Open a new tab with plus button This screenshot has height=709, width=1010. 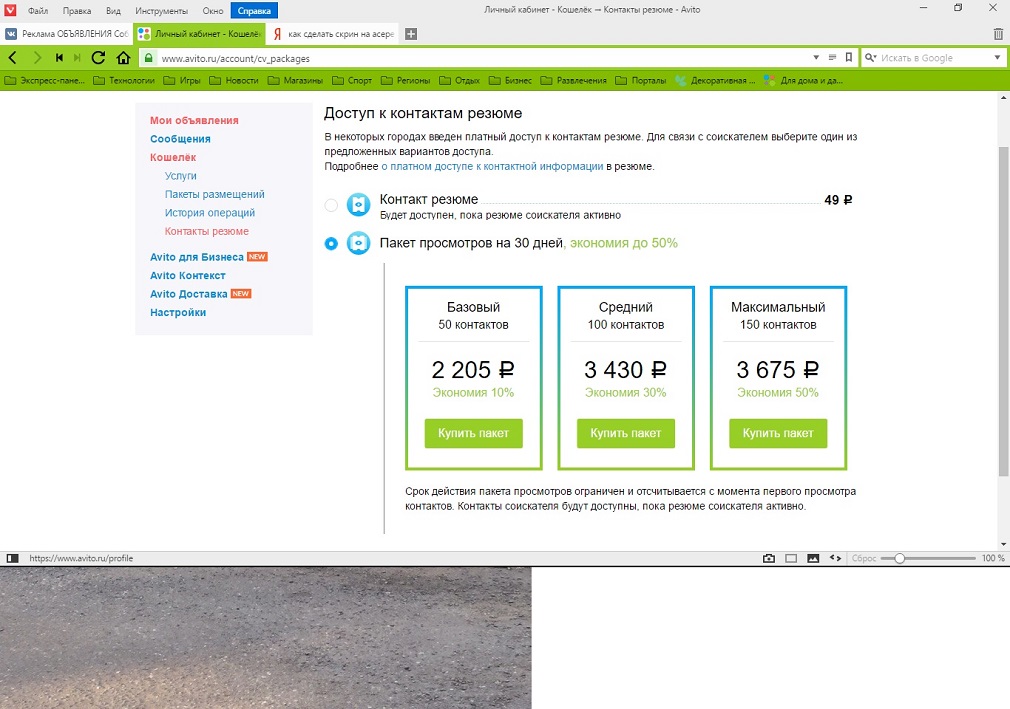point(410,33)
